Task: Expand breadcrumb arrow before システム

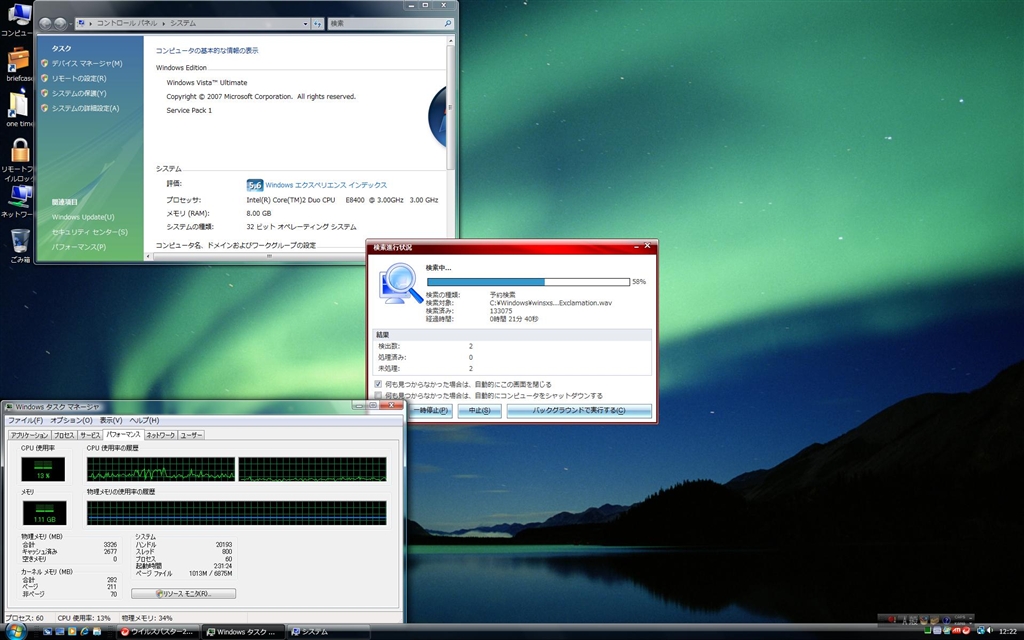Action: click(x=164, y=24)
